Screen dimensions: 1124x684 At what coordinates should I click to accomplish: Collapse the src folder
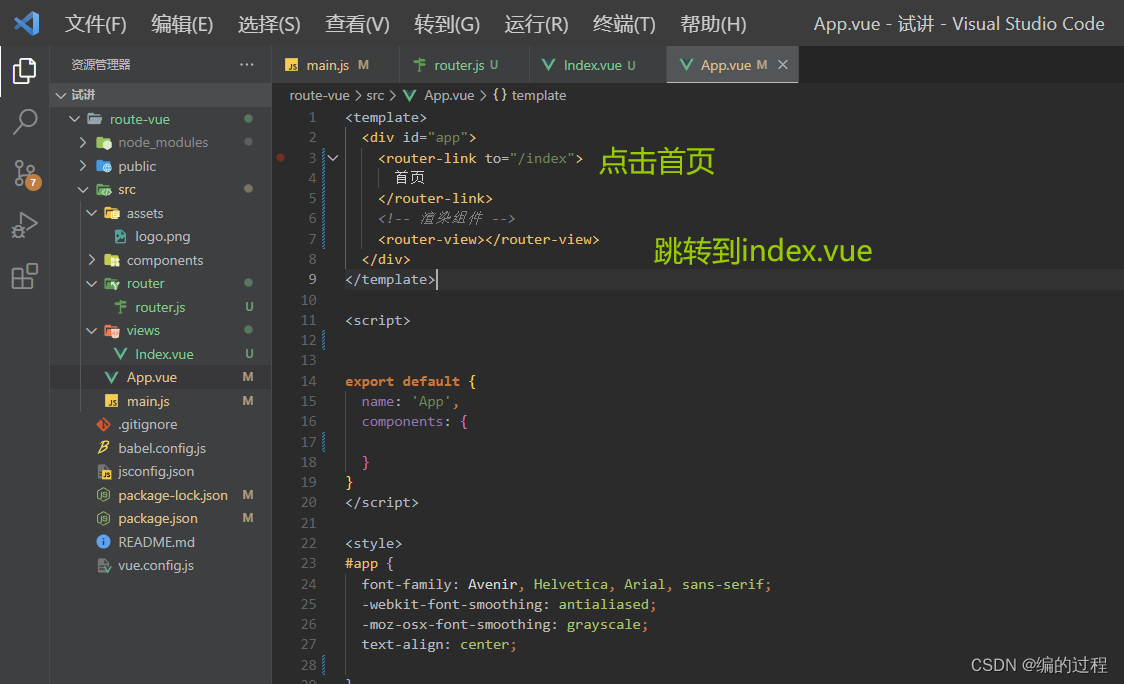pyautogui.click(x=83, y=189)
